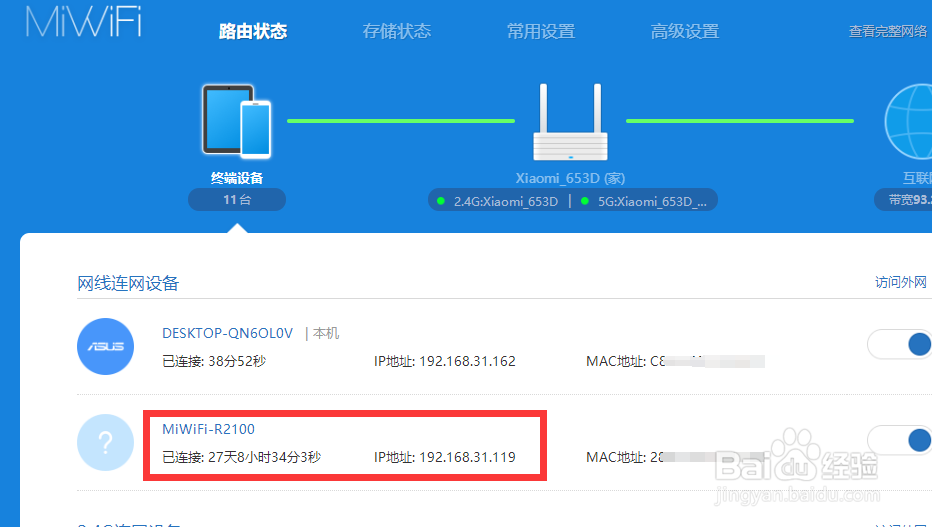Click the ASUS device avatar icon
The height and width of the screenshot is (527, 932).
tap(105, 346)
